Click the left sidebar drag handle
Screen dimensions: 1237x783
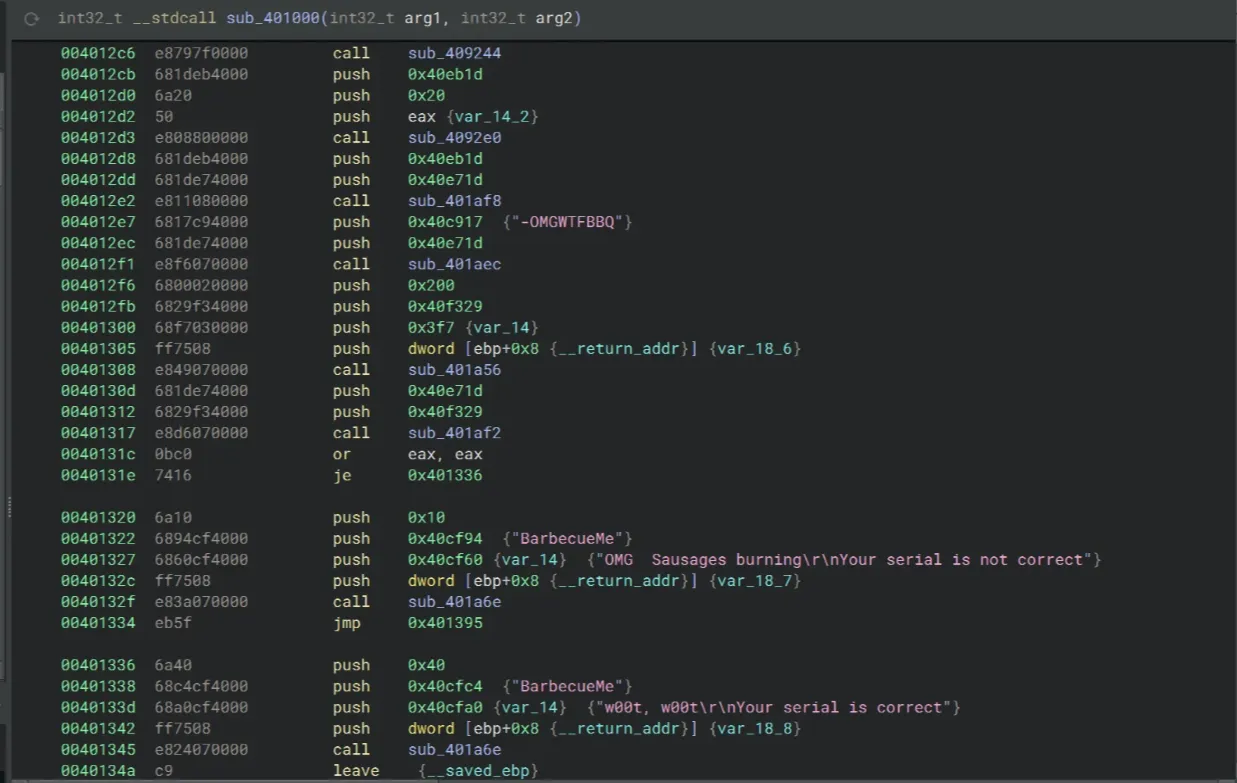click(x=9, y=507)
